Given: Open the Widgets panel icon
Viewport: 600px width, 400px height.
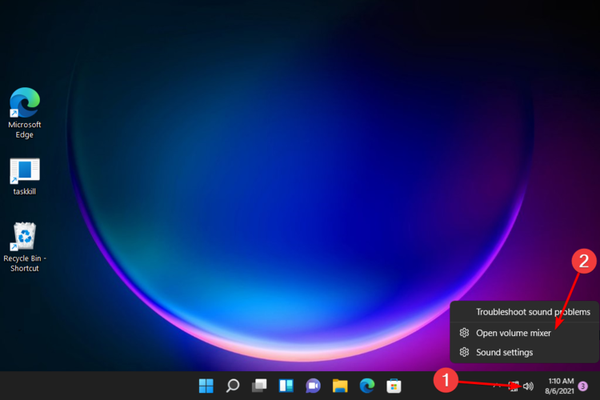Looking at the screenshot, I should (285, 385).
